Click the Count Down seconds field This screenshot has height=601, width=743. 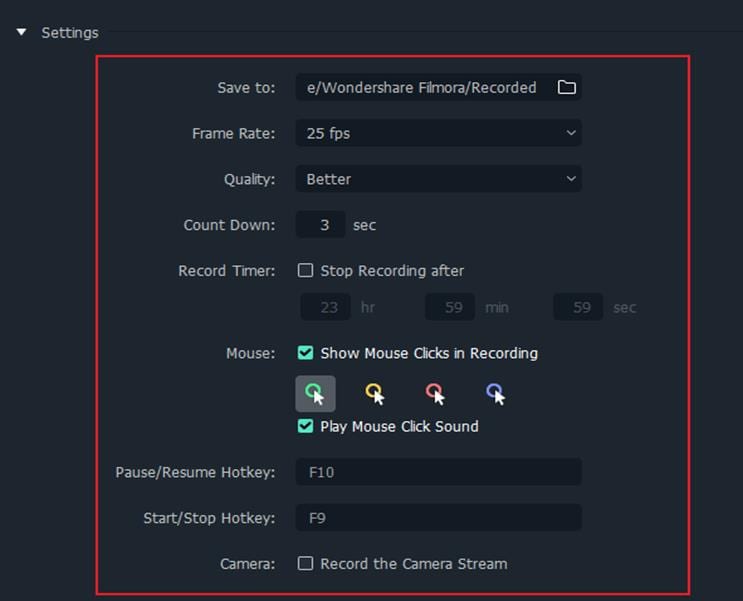coord(321,225)
